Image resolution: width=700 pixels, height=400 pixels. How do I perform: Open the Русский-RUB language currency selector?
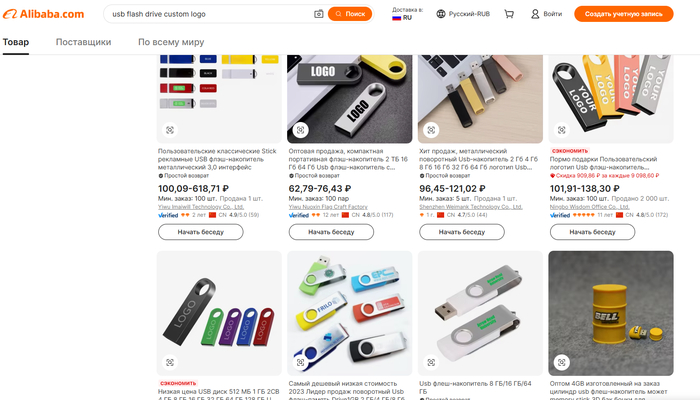pyautogui.click(x=463, y=14)
